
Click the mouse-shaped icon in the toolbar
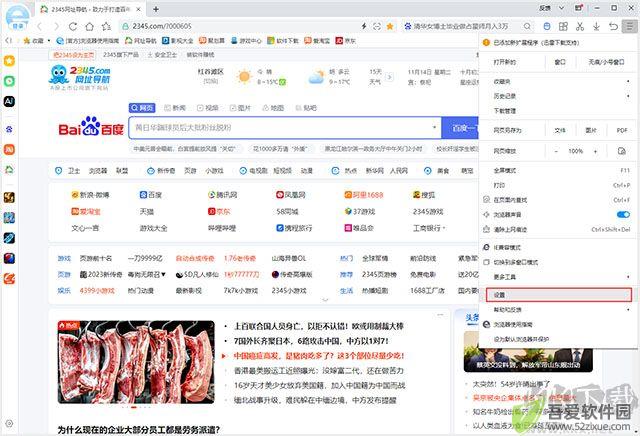coord(547,26)
